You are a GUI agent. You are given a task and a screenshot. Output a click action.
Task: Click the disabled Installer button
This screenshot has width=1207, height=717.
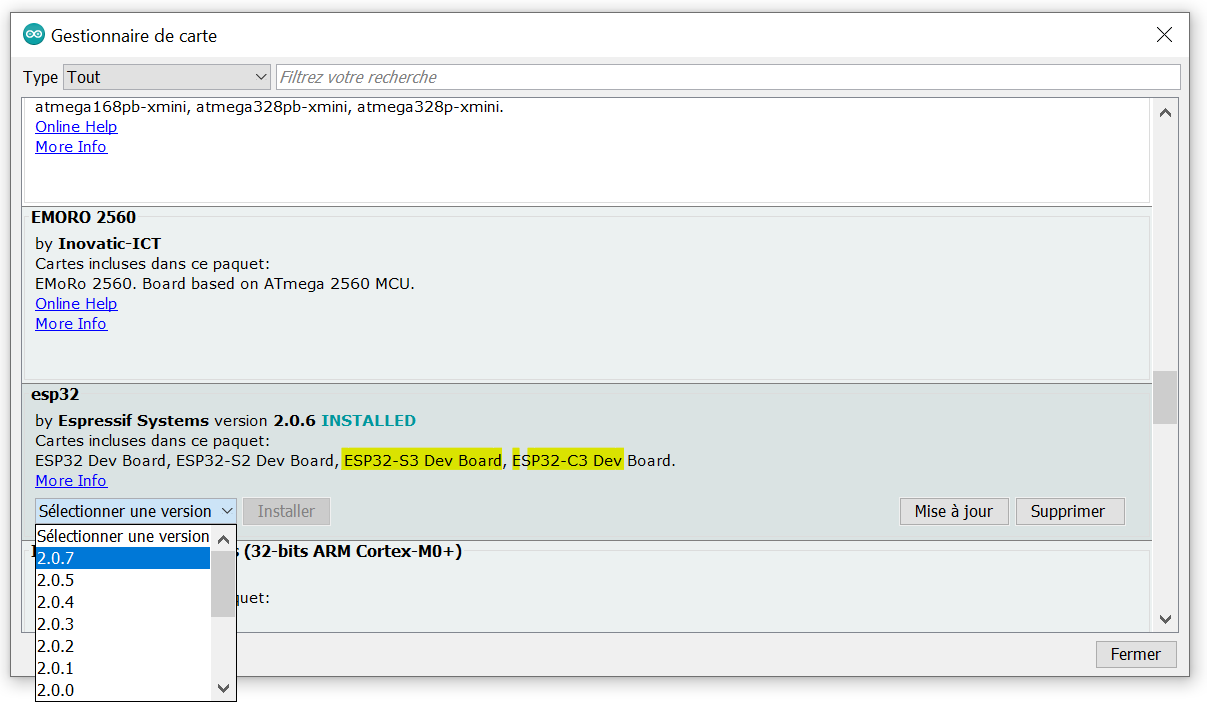tap(286, 511)
